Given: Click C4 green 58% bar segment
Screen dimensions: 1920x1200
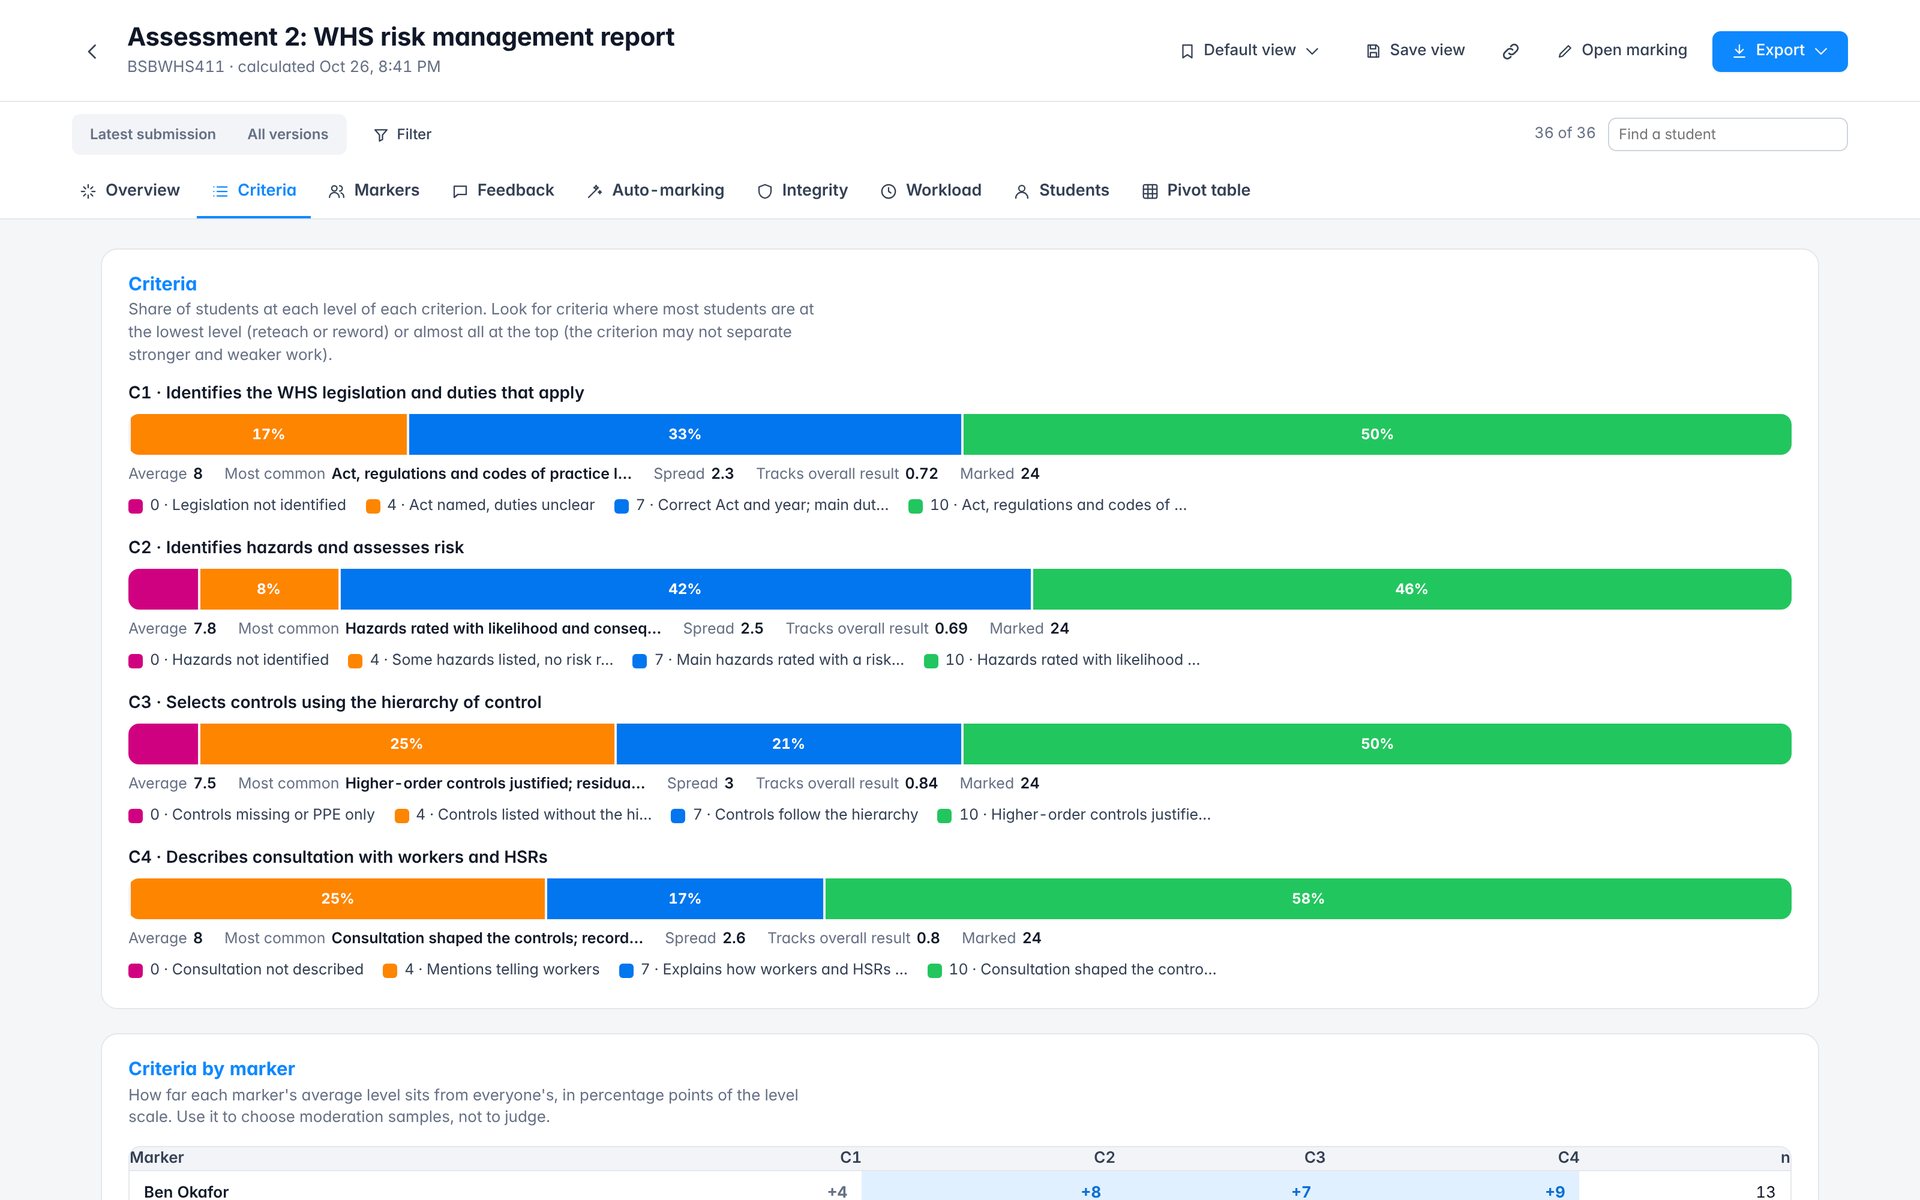Looking at the screenshot, I should pos(1308,899).
